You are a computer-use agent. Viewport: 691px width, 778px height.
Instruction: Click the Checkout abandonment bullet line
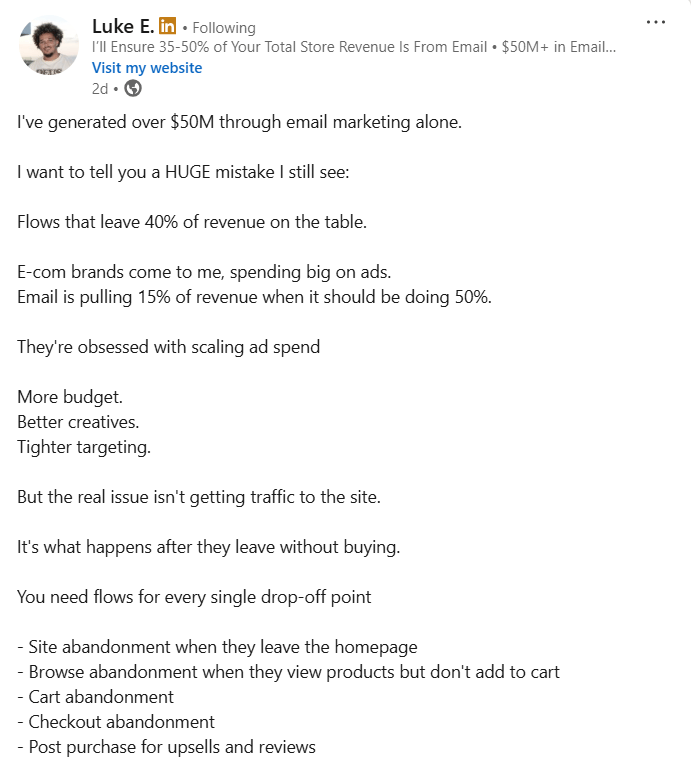[116, 722]
